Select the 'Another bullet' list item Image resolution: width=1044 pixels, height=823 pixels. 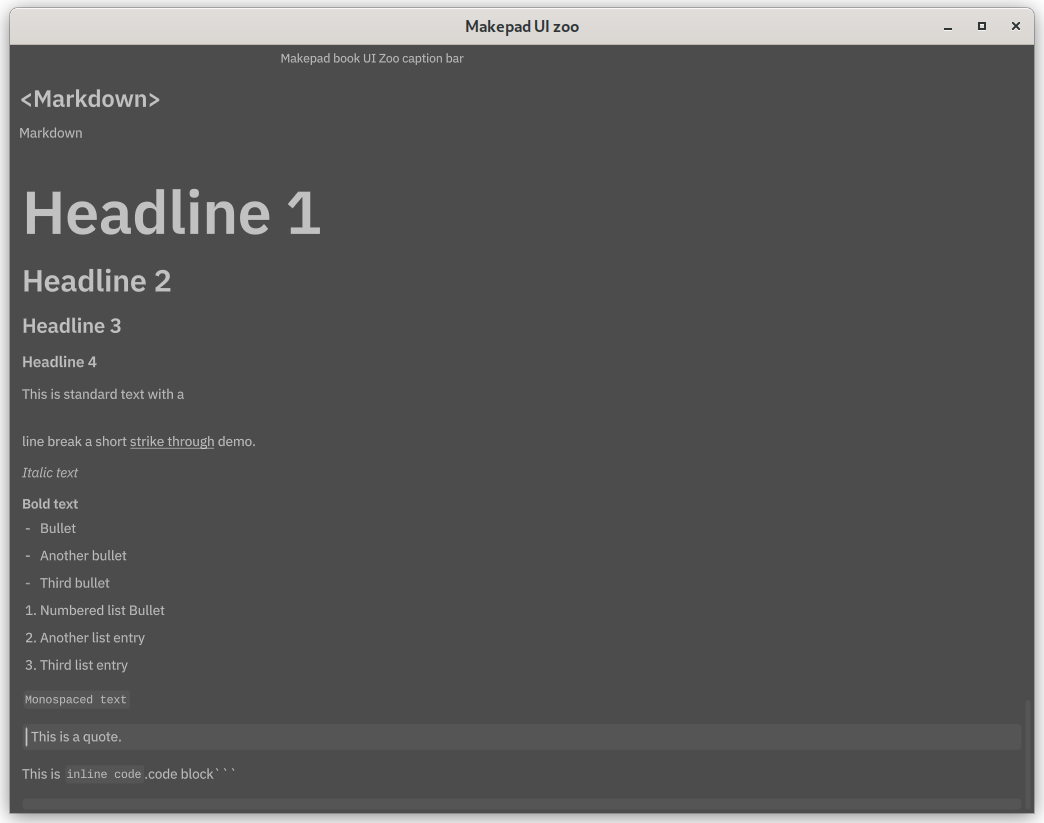point(83,555)
